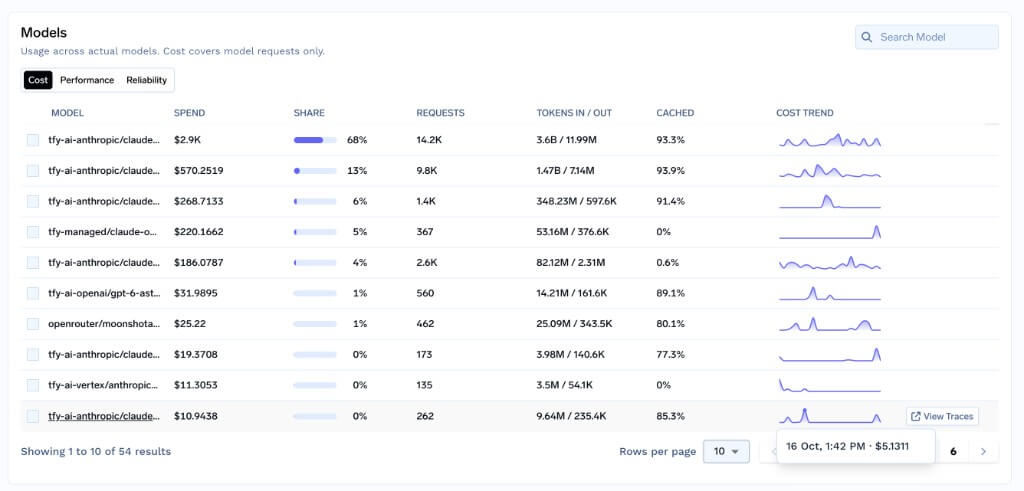This screenshot has height=491, width=1024.
Task: Click the 77.3% cached value
Action: [x=671, y=355]
